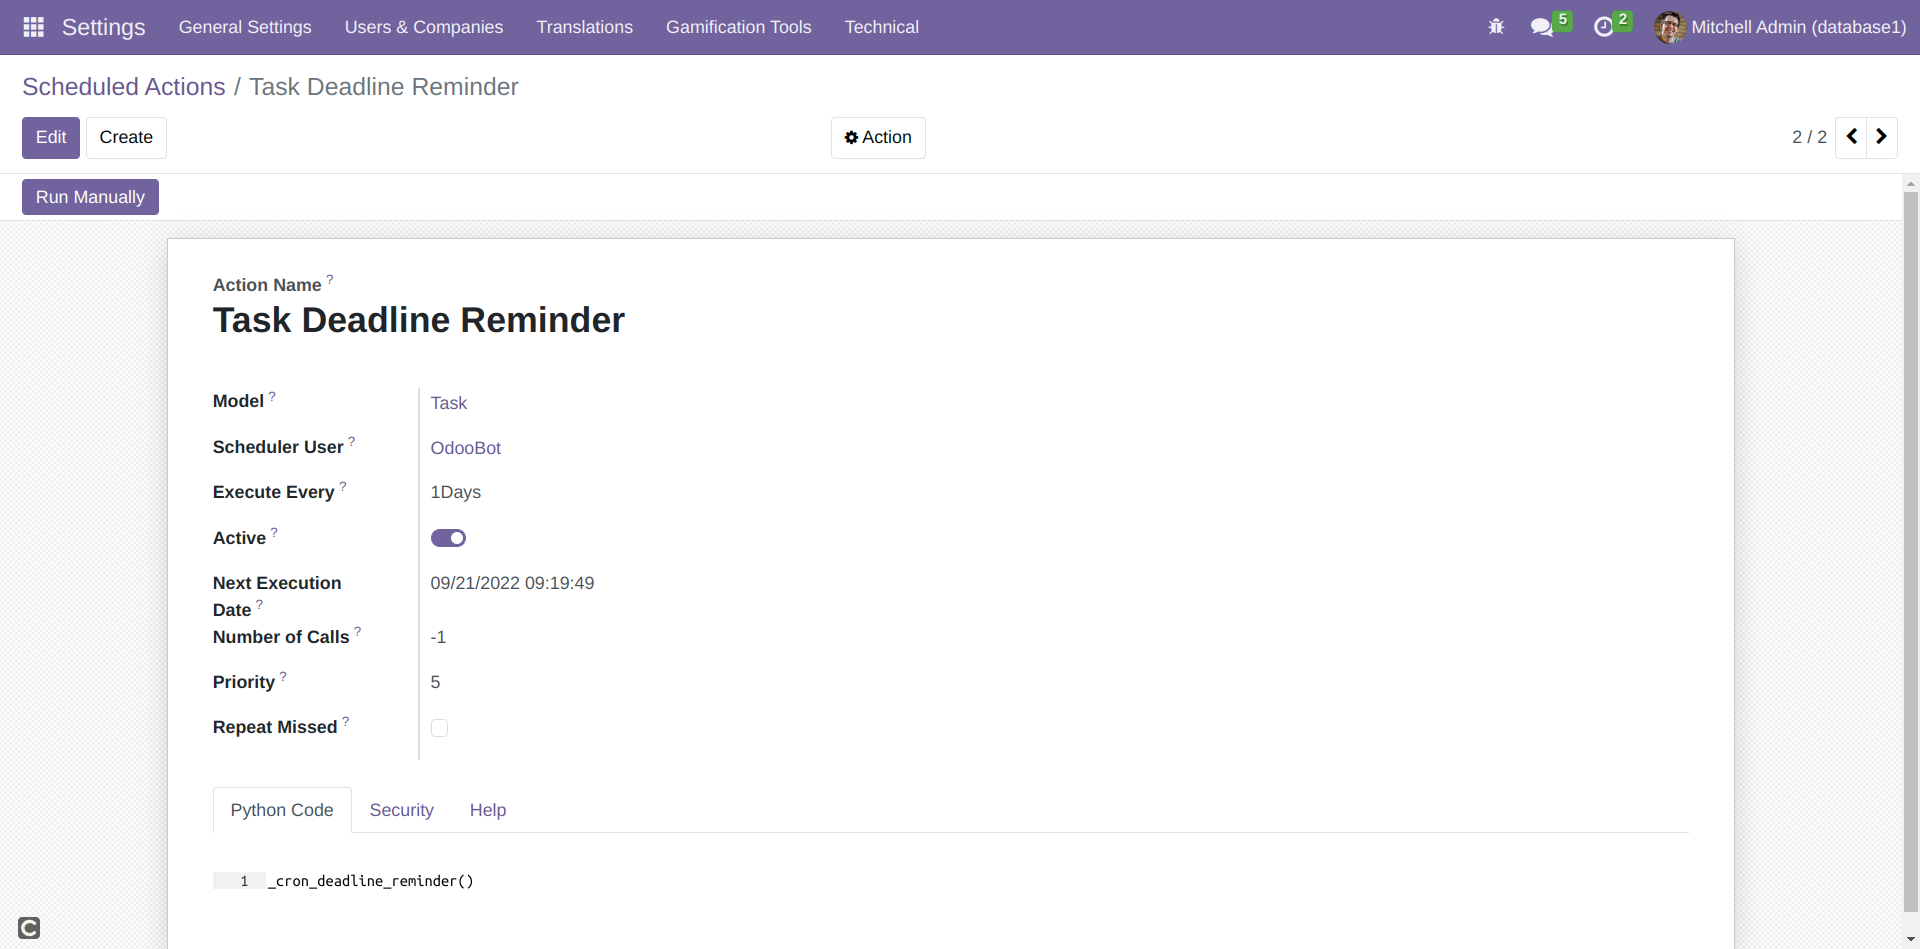Tick the Repeat Missed checkbox
This screenshot has height=949, width=1920.
point(439,728)
